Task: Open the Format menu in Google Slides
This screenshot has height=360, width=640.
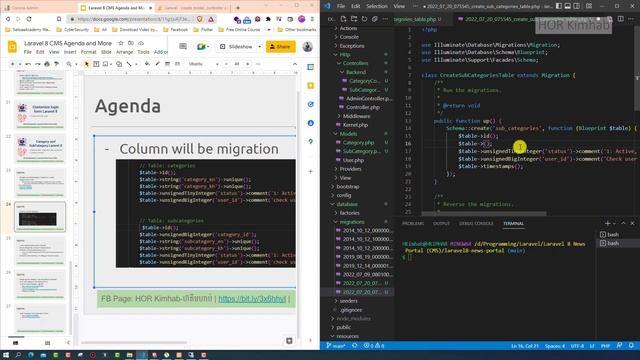Action: coord(88,52)
